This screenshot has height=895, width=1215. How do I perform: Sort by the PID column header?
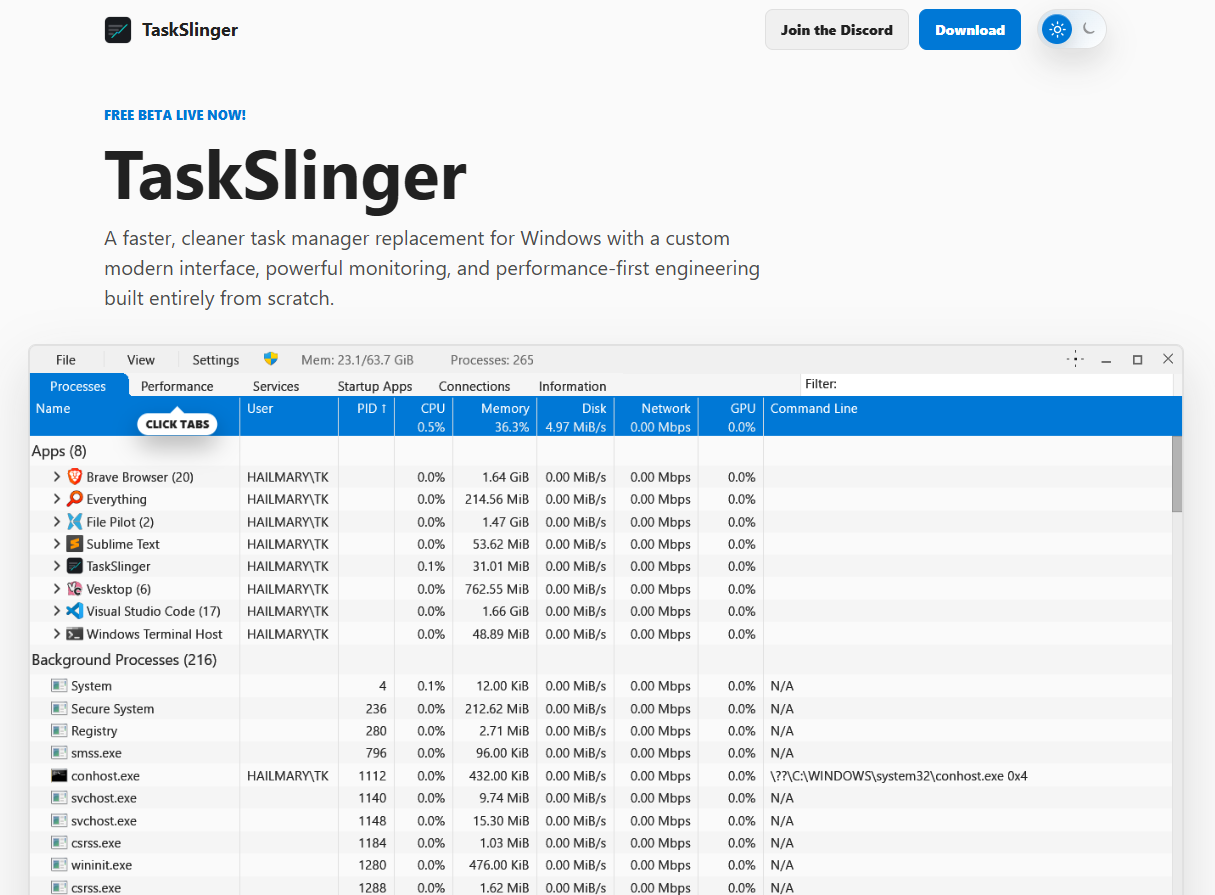366,416
